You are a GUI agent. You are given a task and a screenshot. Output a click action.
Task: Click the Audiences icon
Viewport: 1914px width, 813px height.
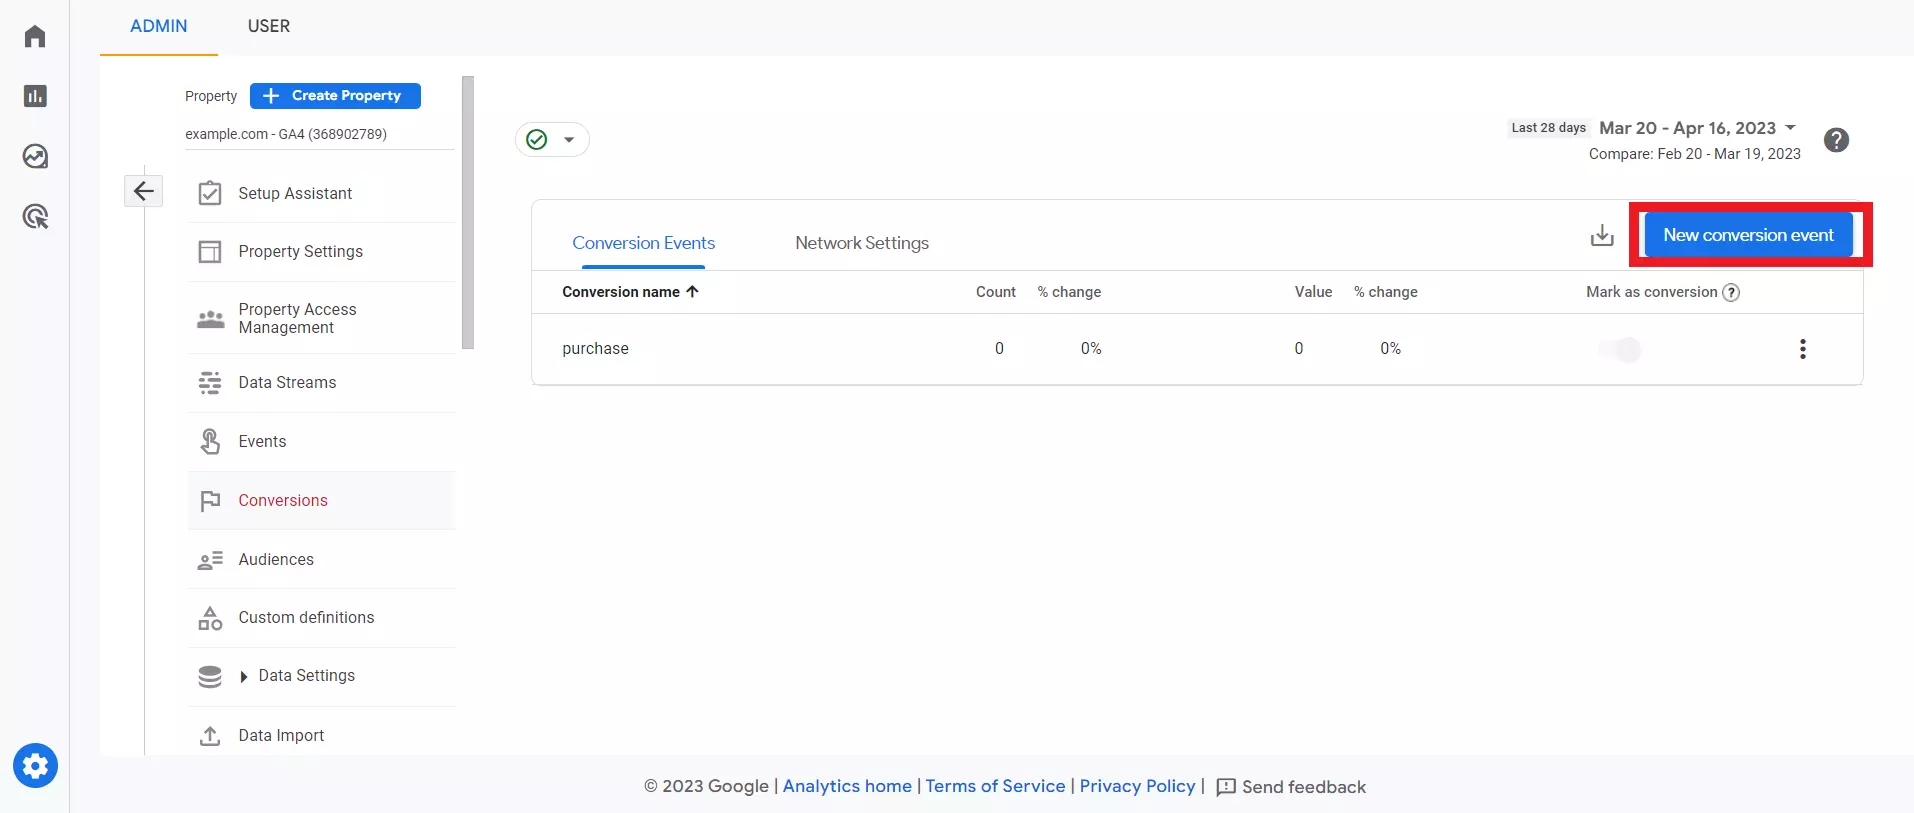click(210, 560)
